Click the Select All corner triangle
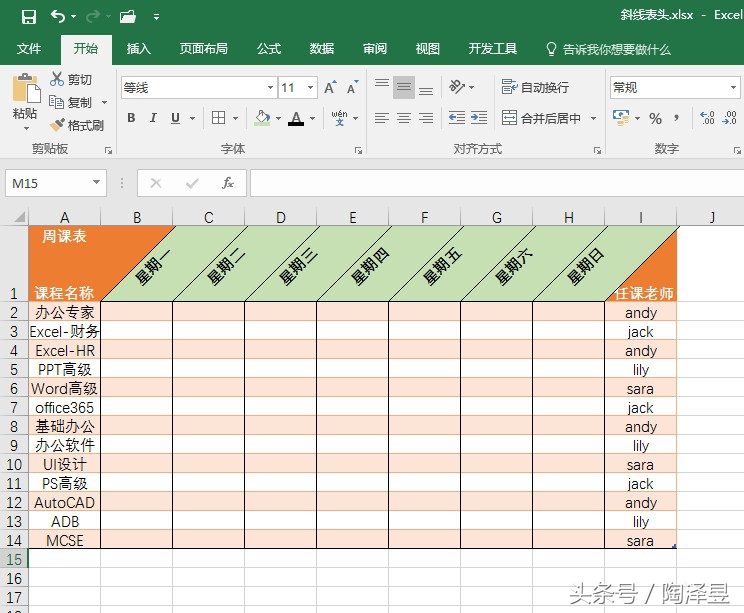 pos(19,217)
